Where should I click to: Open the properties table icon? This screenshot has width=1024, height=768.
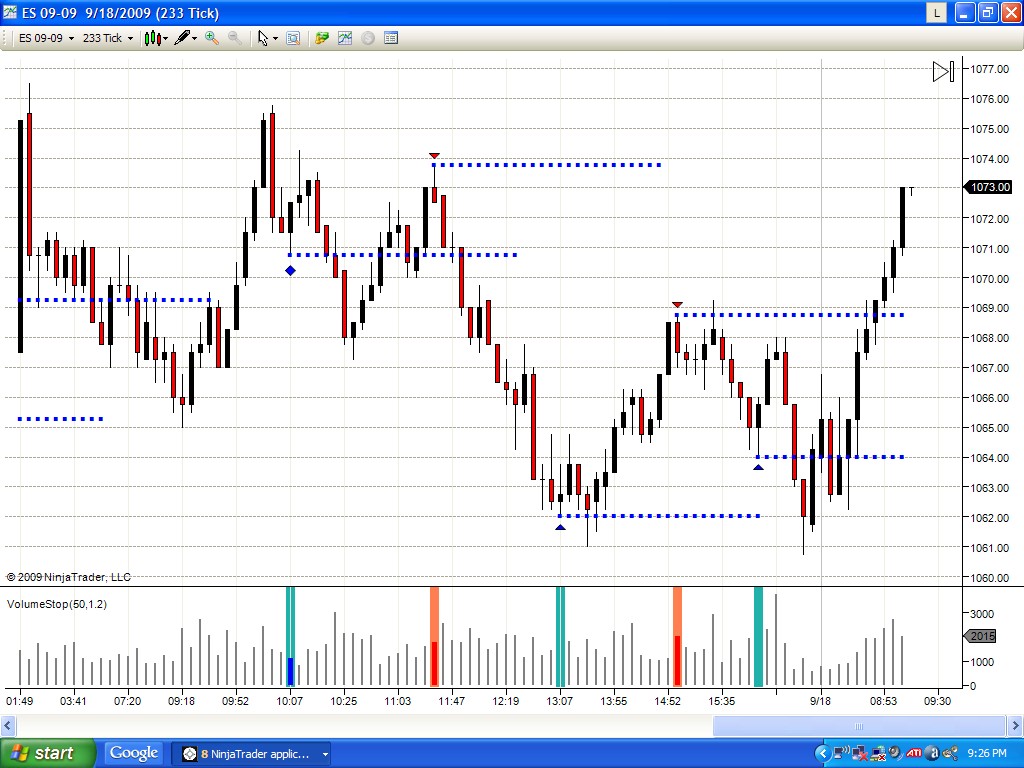pos(391,38)
